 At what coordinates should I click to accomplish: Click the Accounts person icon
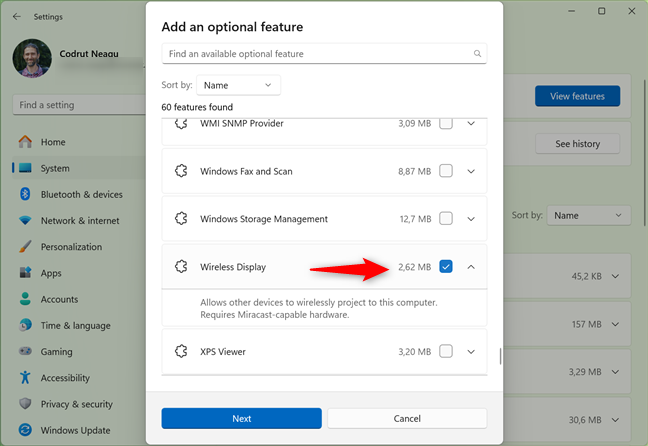(x=25, y=299)
